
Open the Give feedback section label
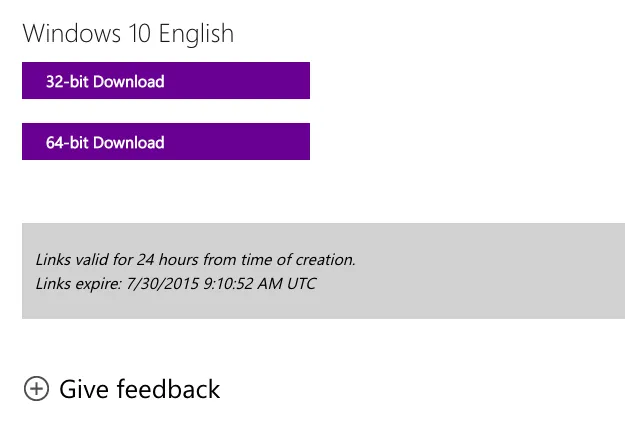tap(139, 389)
